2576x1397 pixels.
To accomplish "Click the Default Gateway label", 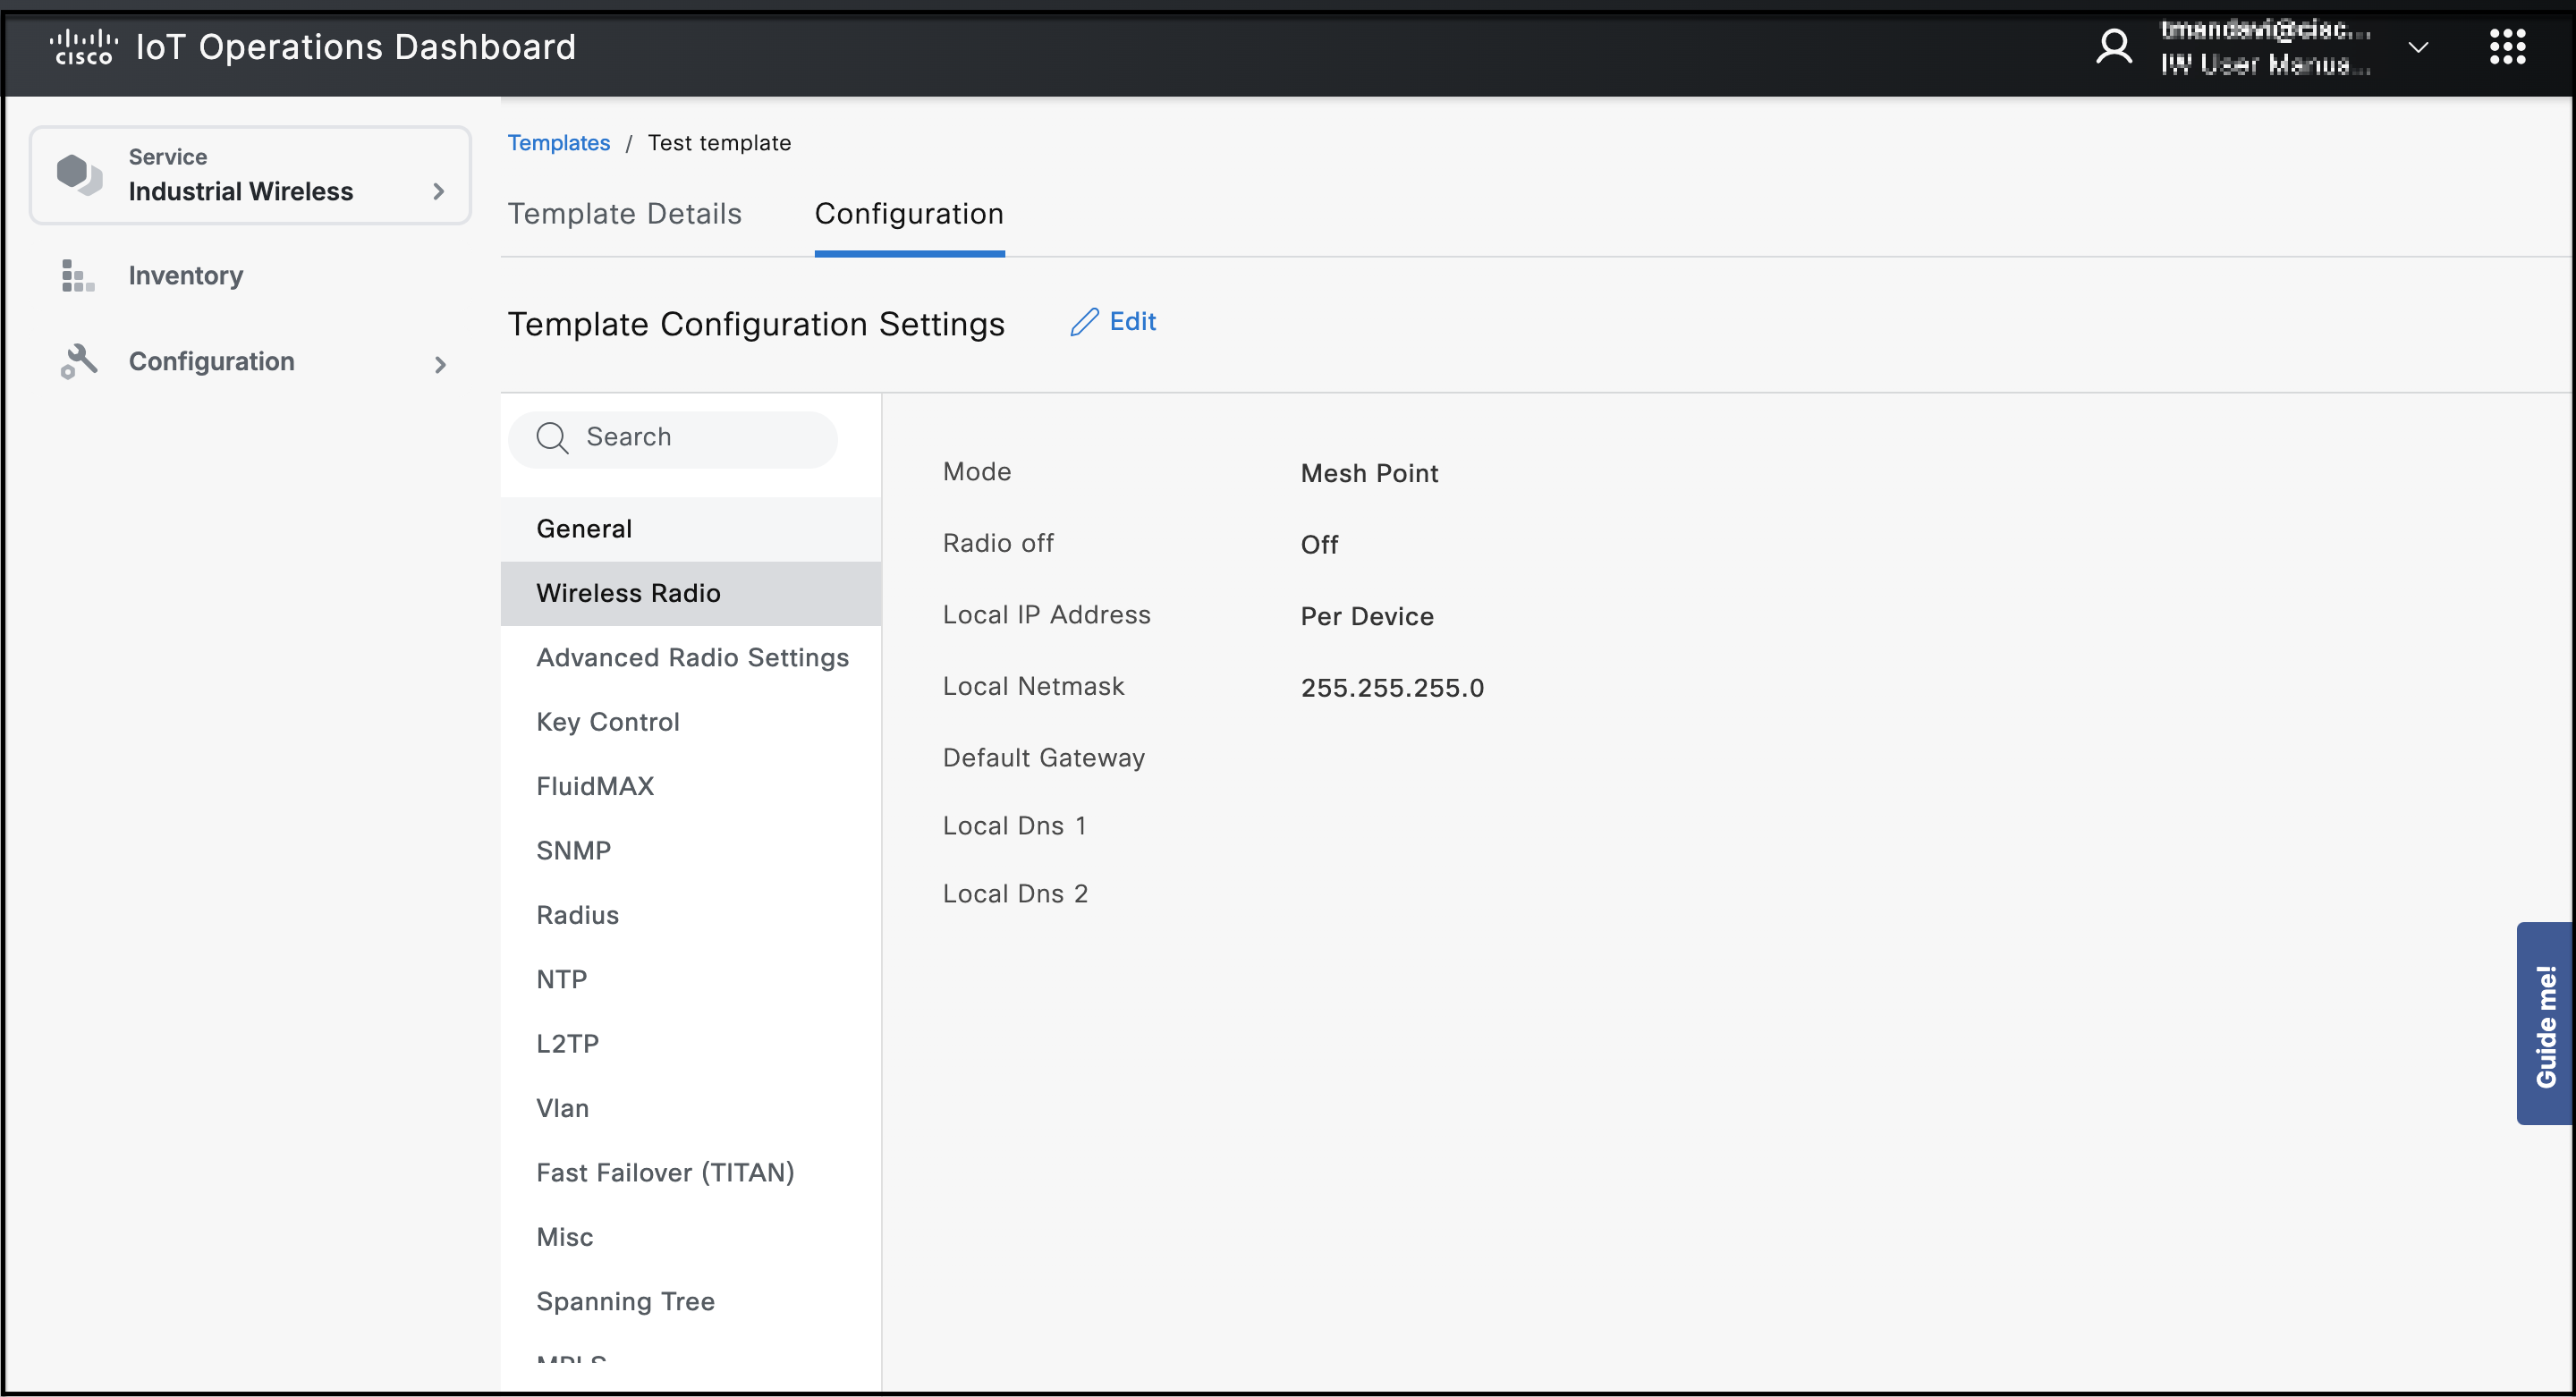I will pyautogui.click(x=1043, y=758).
